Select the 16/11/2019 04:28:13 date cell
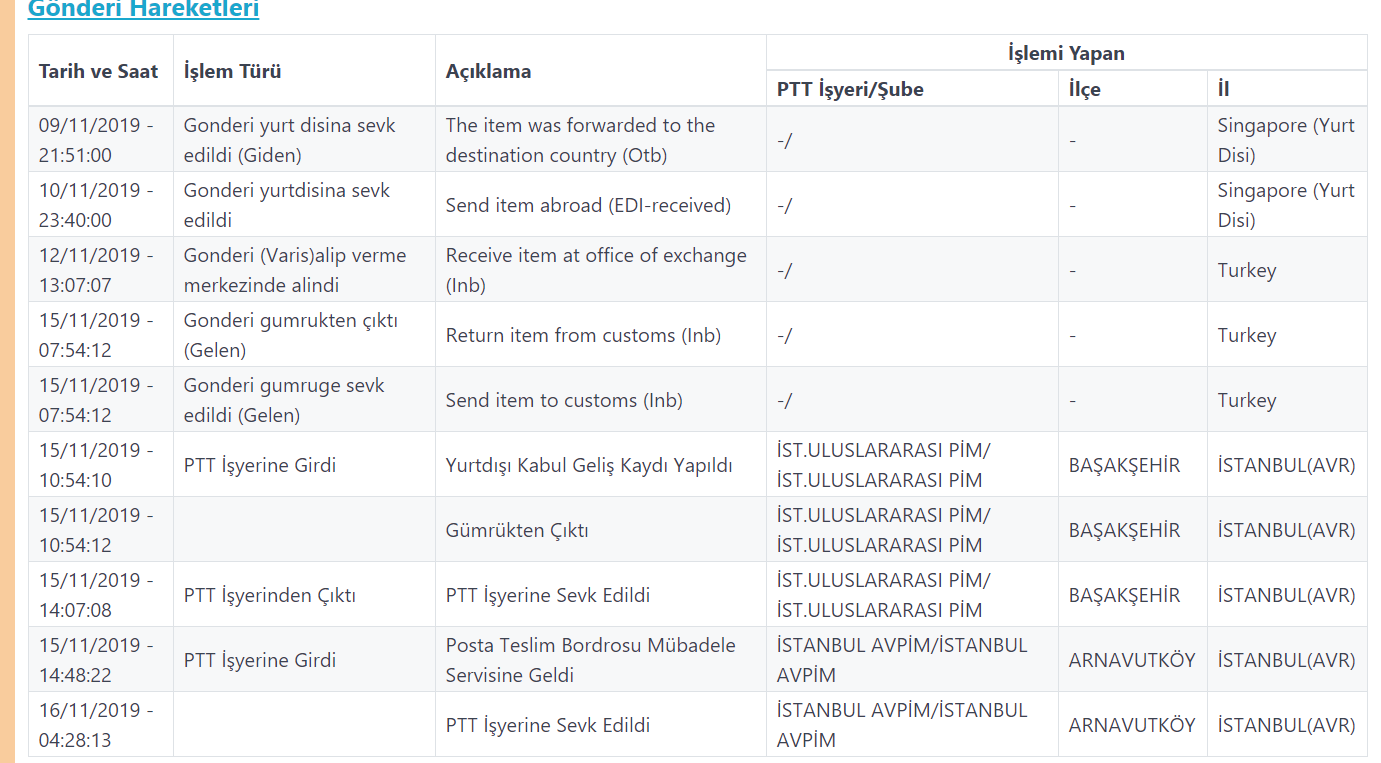The width and height of the screenshot is (1381, 763). click(97, 725)
